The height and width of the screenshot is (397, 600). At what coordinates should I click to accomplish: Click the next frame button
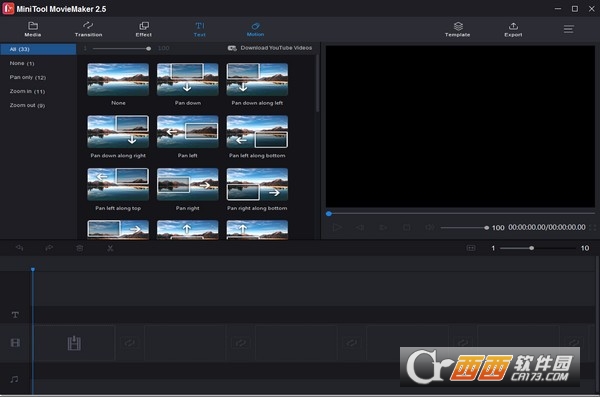(383, 227)
